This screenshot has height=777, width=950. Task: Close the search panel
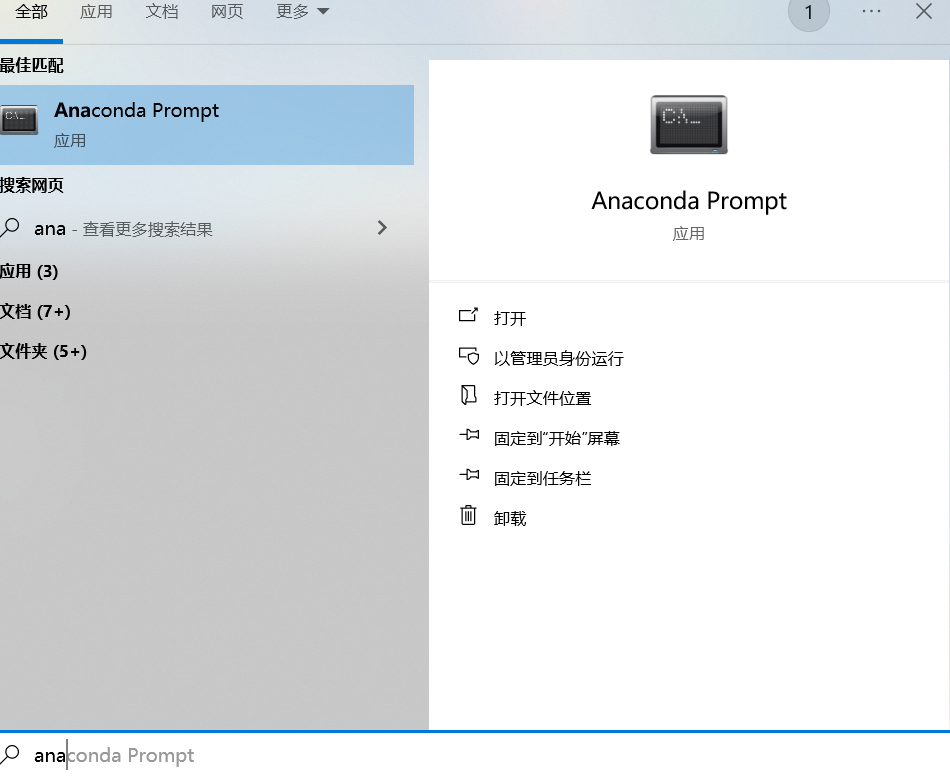click(x=924, y=12)
